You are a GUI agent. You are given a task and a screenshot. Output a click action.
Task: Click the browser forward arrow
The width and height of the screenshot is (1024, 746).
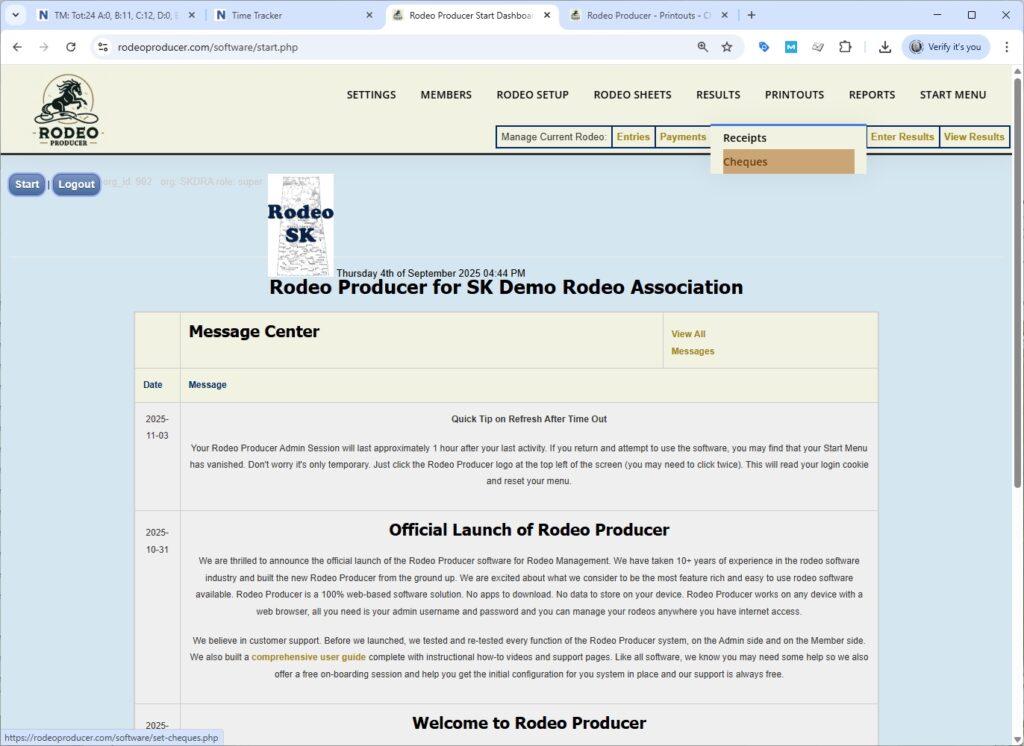tap(44, 47)
